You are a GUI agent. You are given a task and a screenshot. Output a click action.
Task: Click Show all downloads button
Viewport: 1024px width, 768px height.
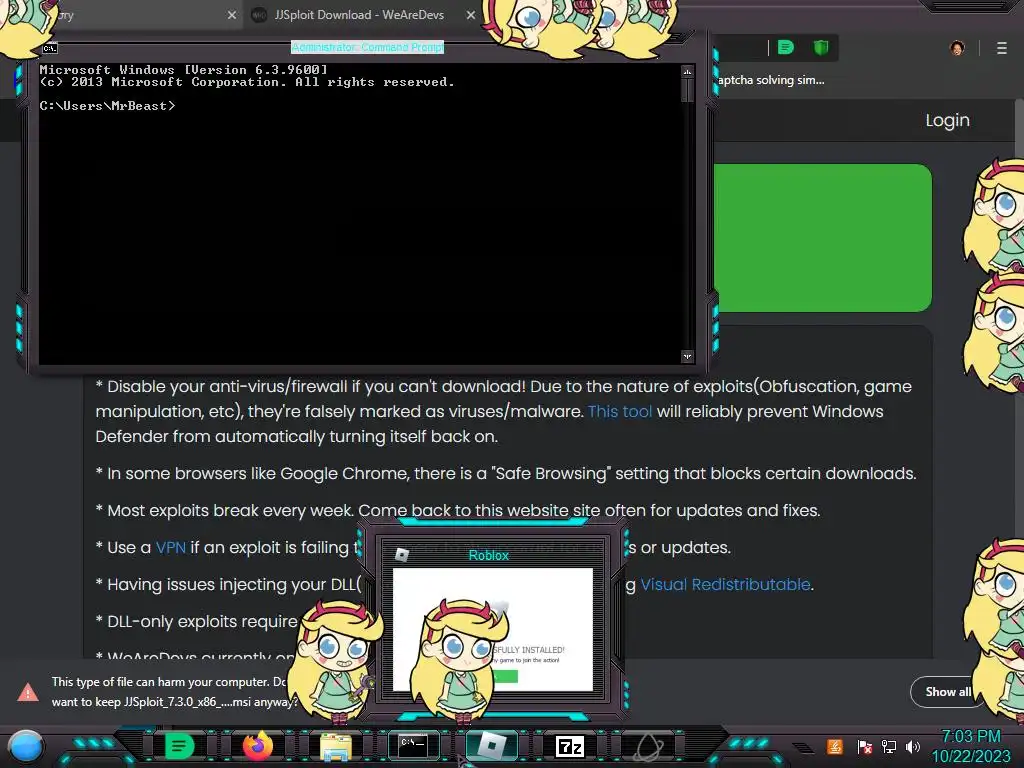(948, 692)
